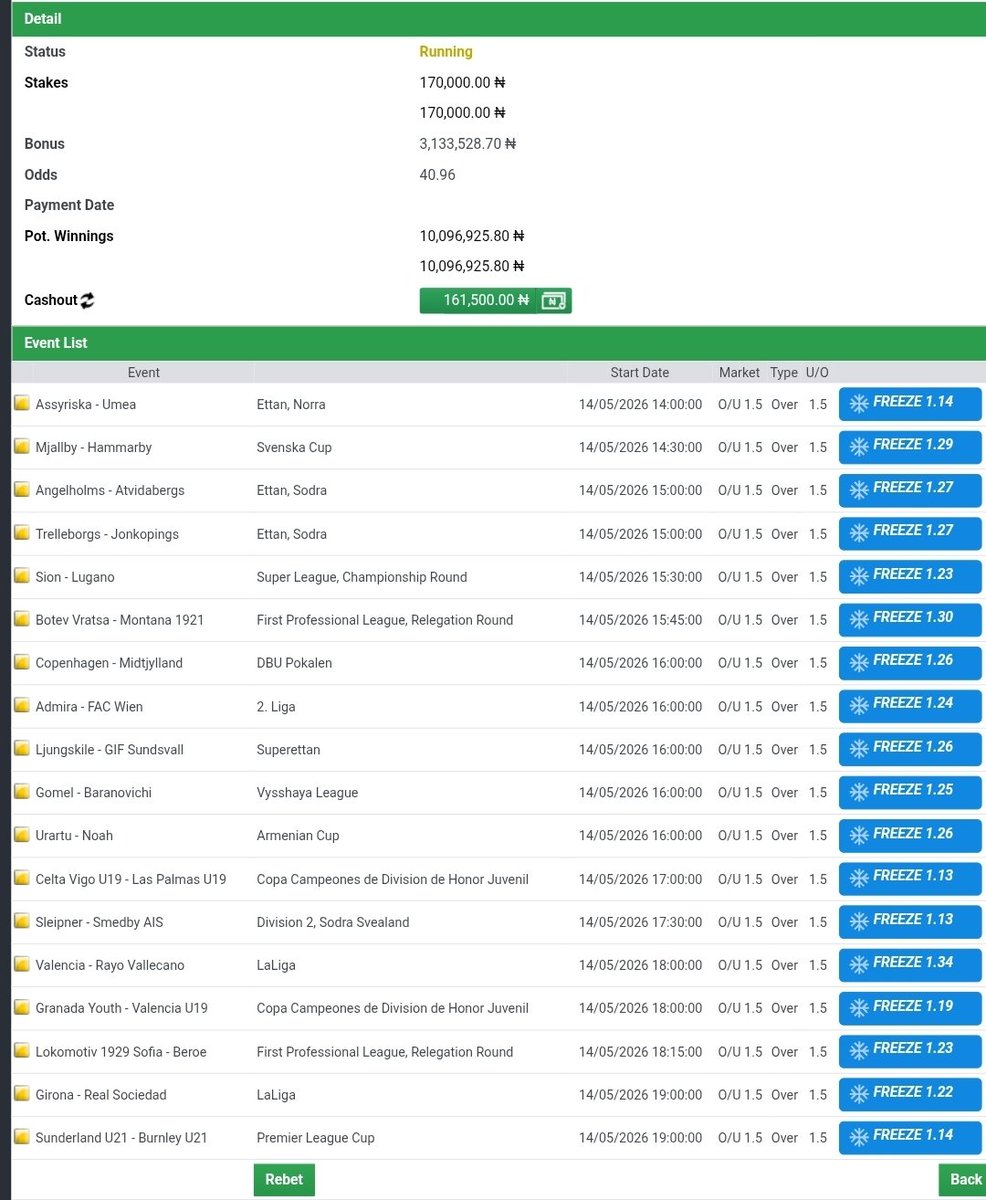Freeze Granada Youth - Valencia U19 at 1.19
This screenshot has width=986, height=1200.
(910, 1008)
